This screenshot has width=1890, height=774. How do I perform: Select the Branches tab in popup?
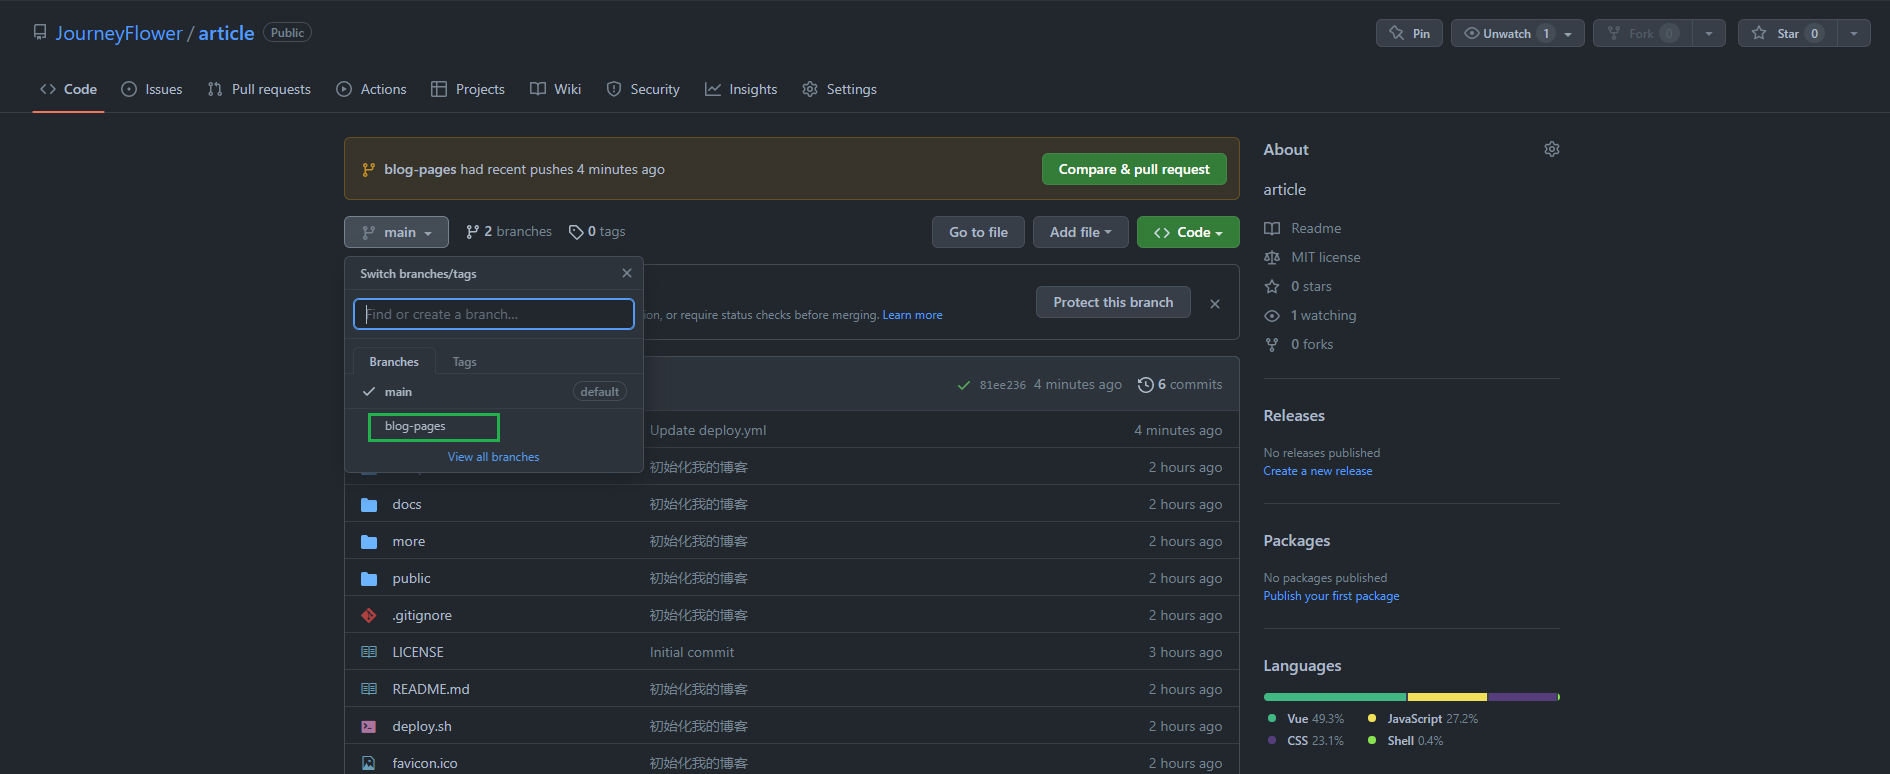(394, 362)
